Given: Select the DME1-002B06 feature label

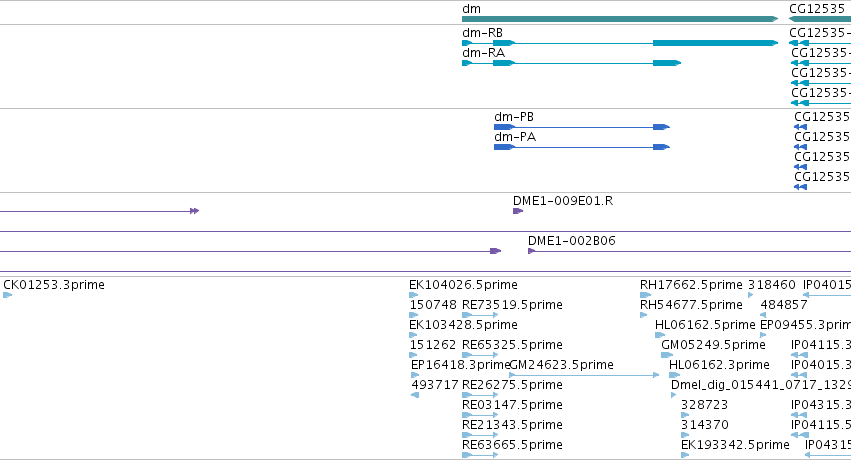Looking at the screenshot, I should 571,241.
